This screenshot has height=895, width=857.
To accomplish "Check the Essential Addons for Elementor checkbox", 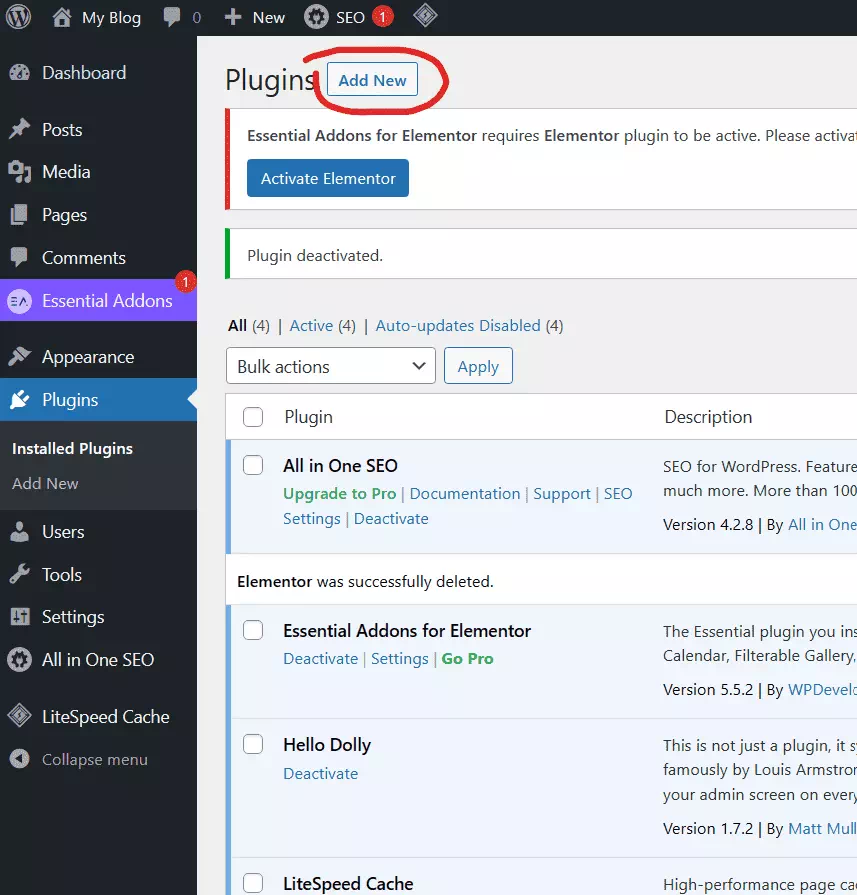I will point(253,630).
